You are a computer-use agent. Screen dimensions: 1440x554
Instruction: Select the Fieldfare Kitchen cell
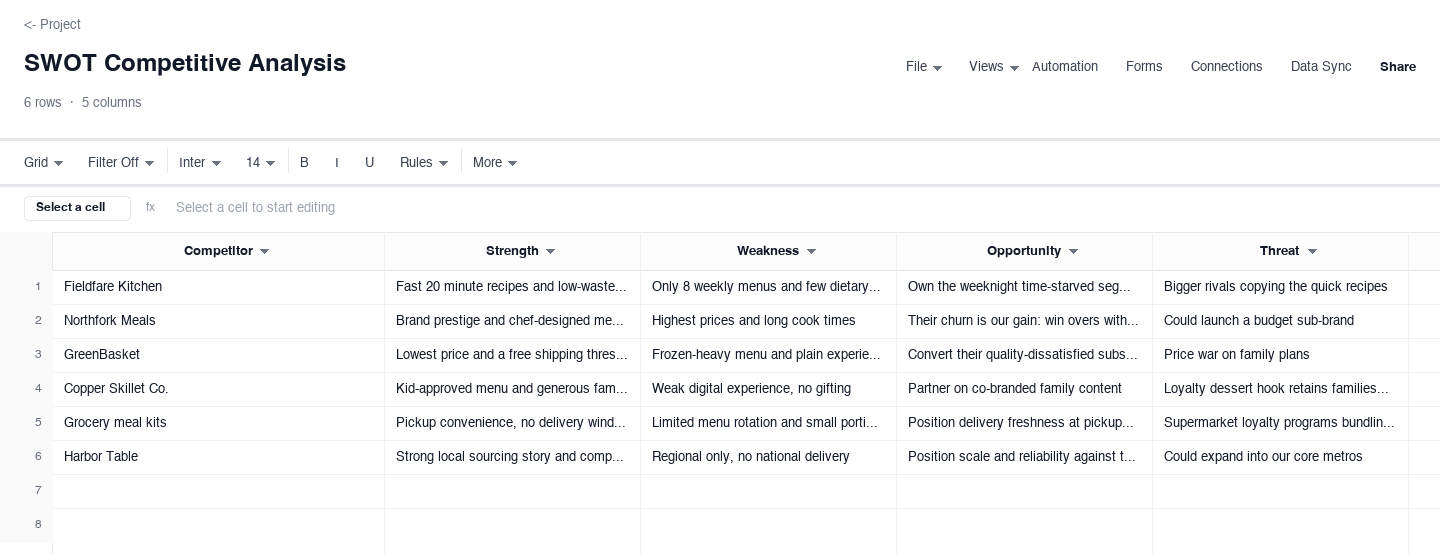coord(218,287)
